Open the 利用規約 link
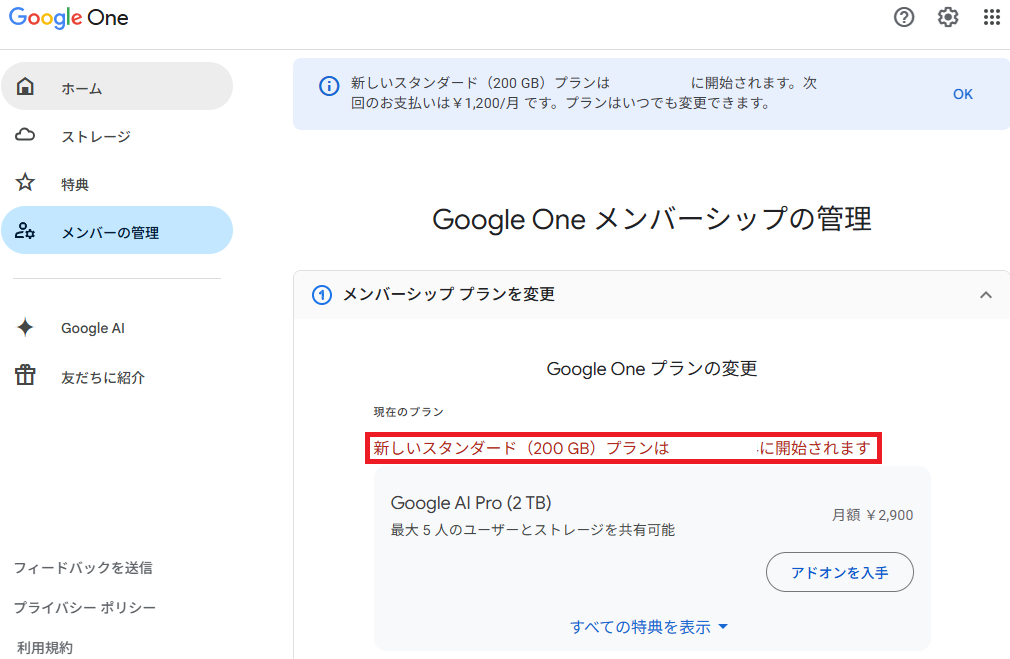The width and height of the screenshot is (1010, 659). (x=45, y=648)
